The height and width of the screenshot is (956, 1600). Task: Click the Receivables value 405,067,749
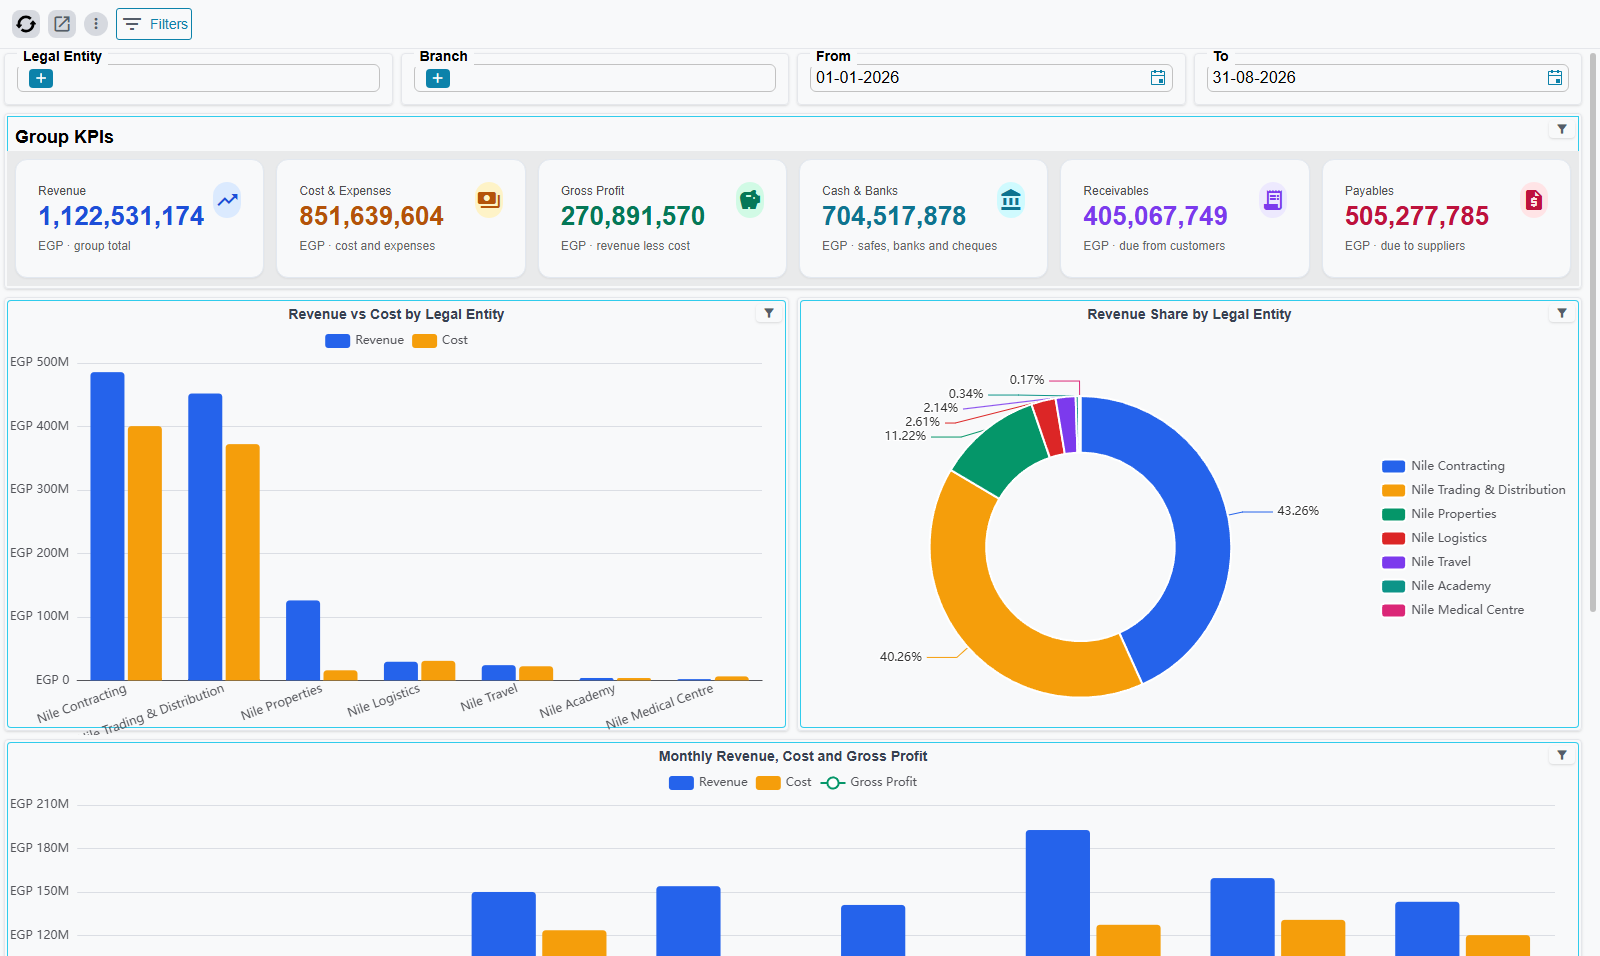tap(1155, 216)
